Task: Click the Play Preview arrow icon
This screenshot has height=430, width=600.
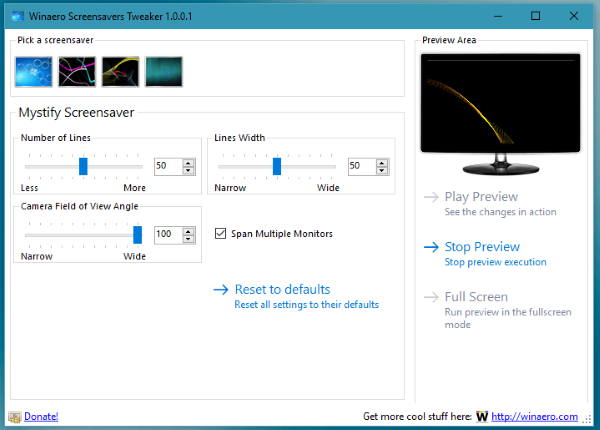Action: click(431, 197)
